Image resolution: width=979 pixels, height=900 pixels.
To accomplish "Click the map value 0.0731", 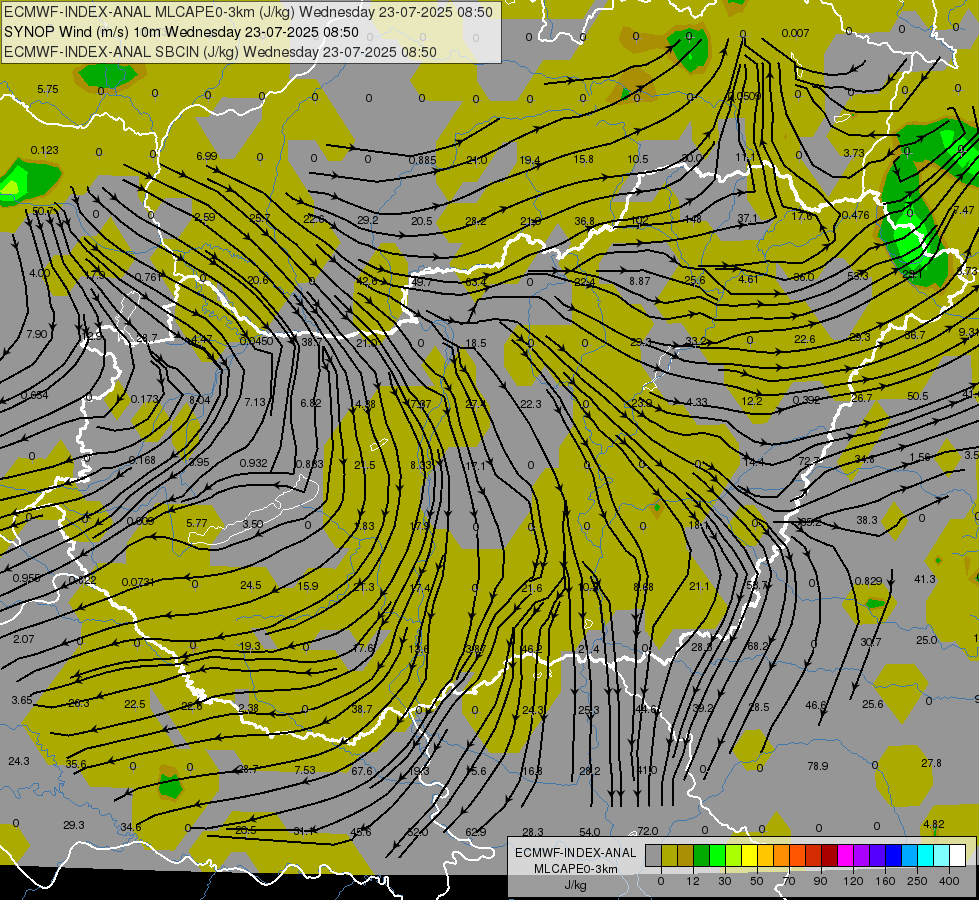I will (x=138, y=581).
